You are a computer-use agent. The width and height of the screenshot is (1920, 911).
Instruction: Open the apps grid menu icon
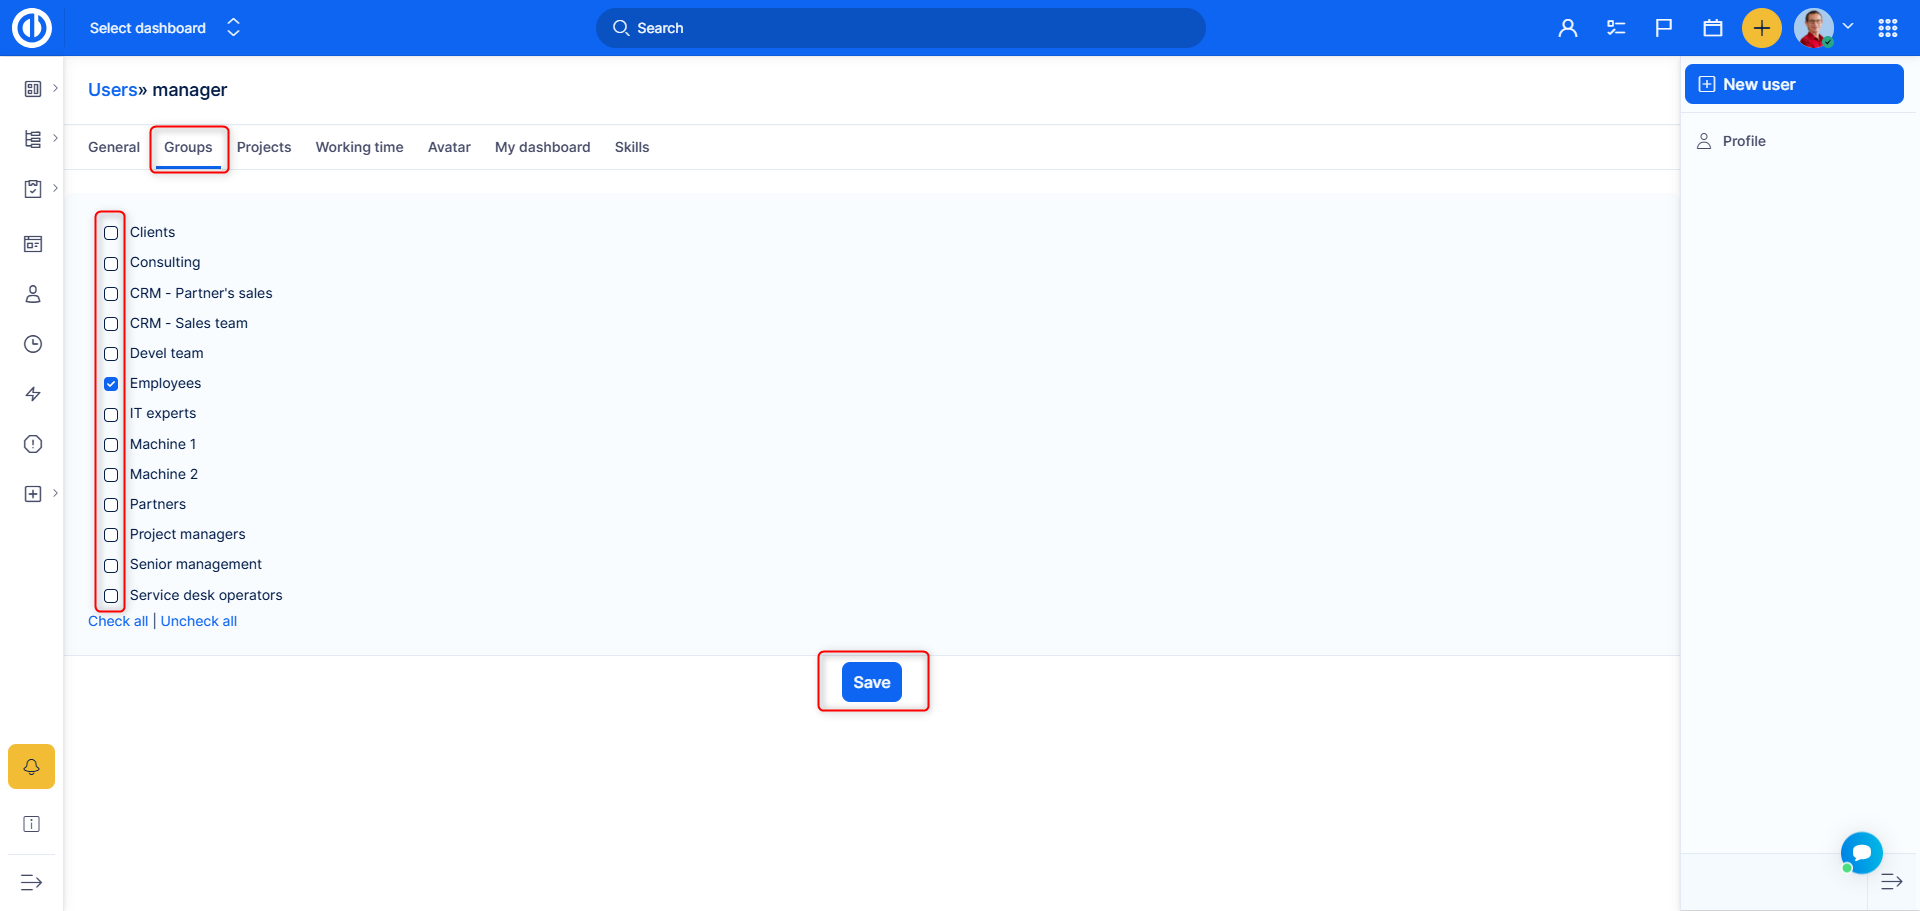point(1888,28)
